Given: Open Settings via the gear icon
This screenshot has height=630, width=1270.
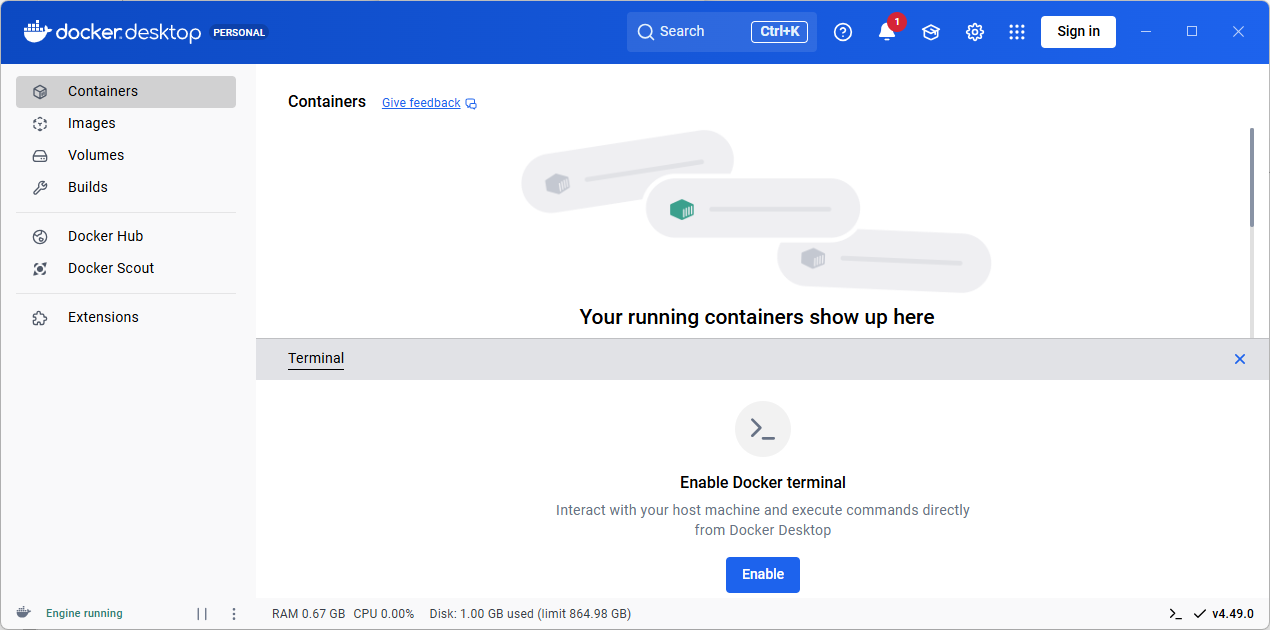Looking at the screenshot, I should (x=975, y=32).
